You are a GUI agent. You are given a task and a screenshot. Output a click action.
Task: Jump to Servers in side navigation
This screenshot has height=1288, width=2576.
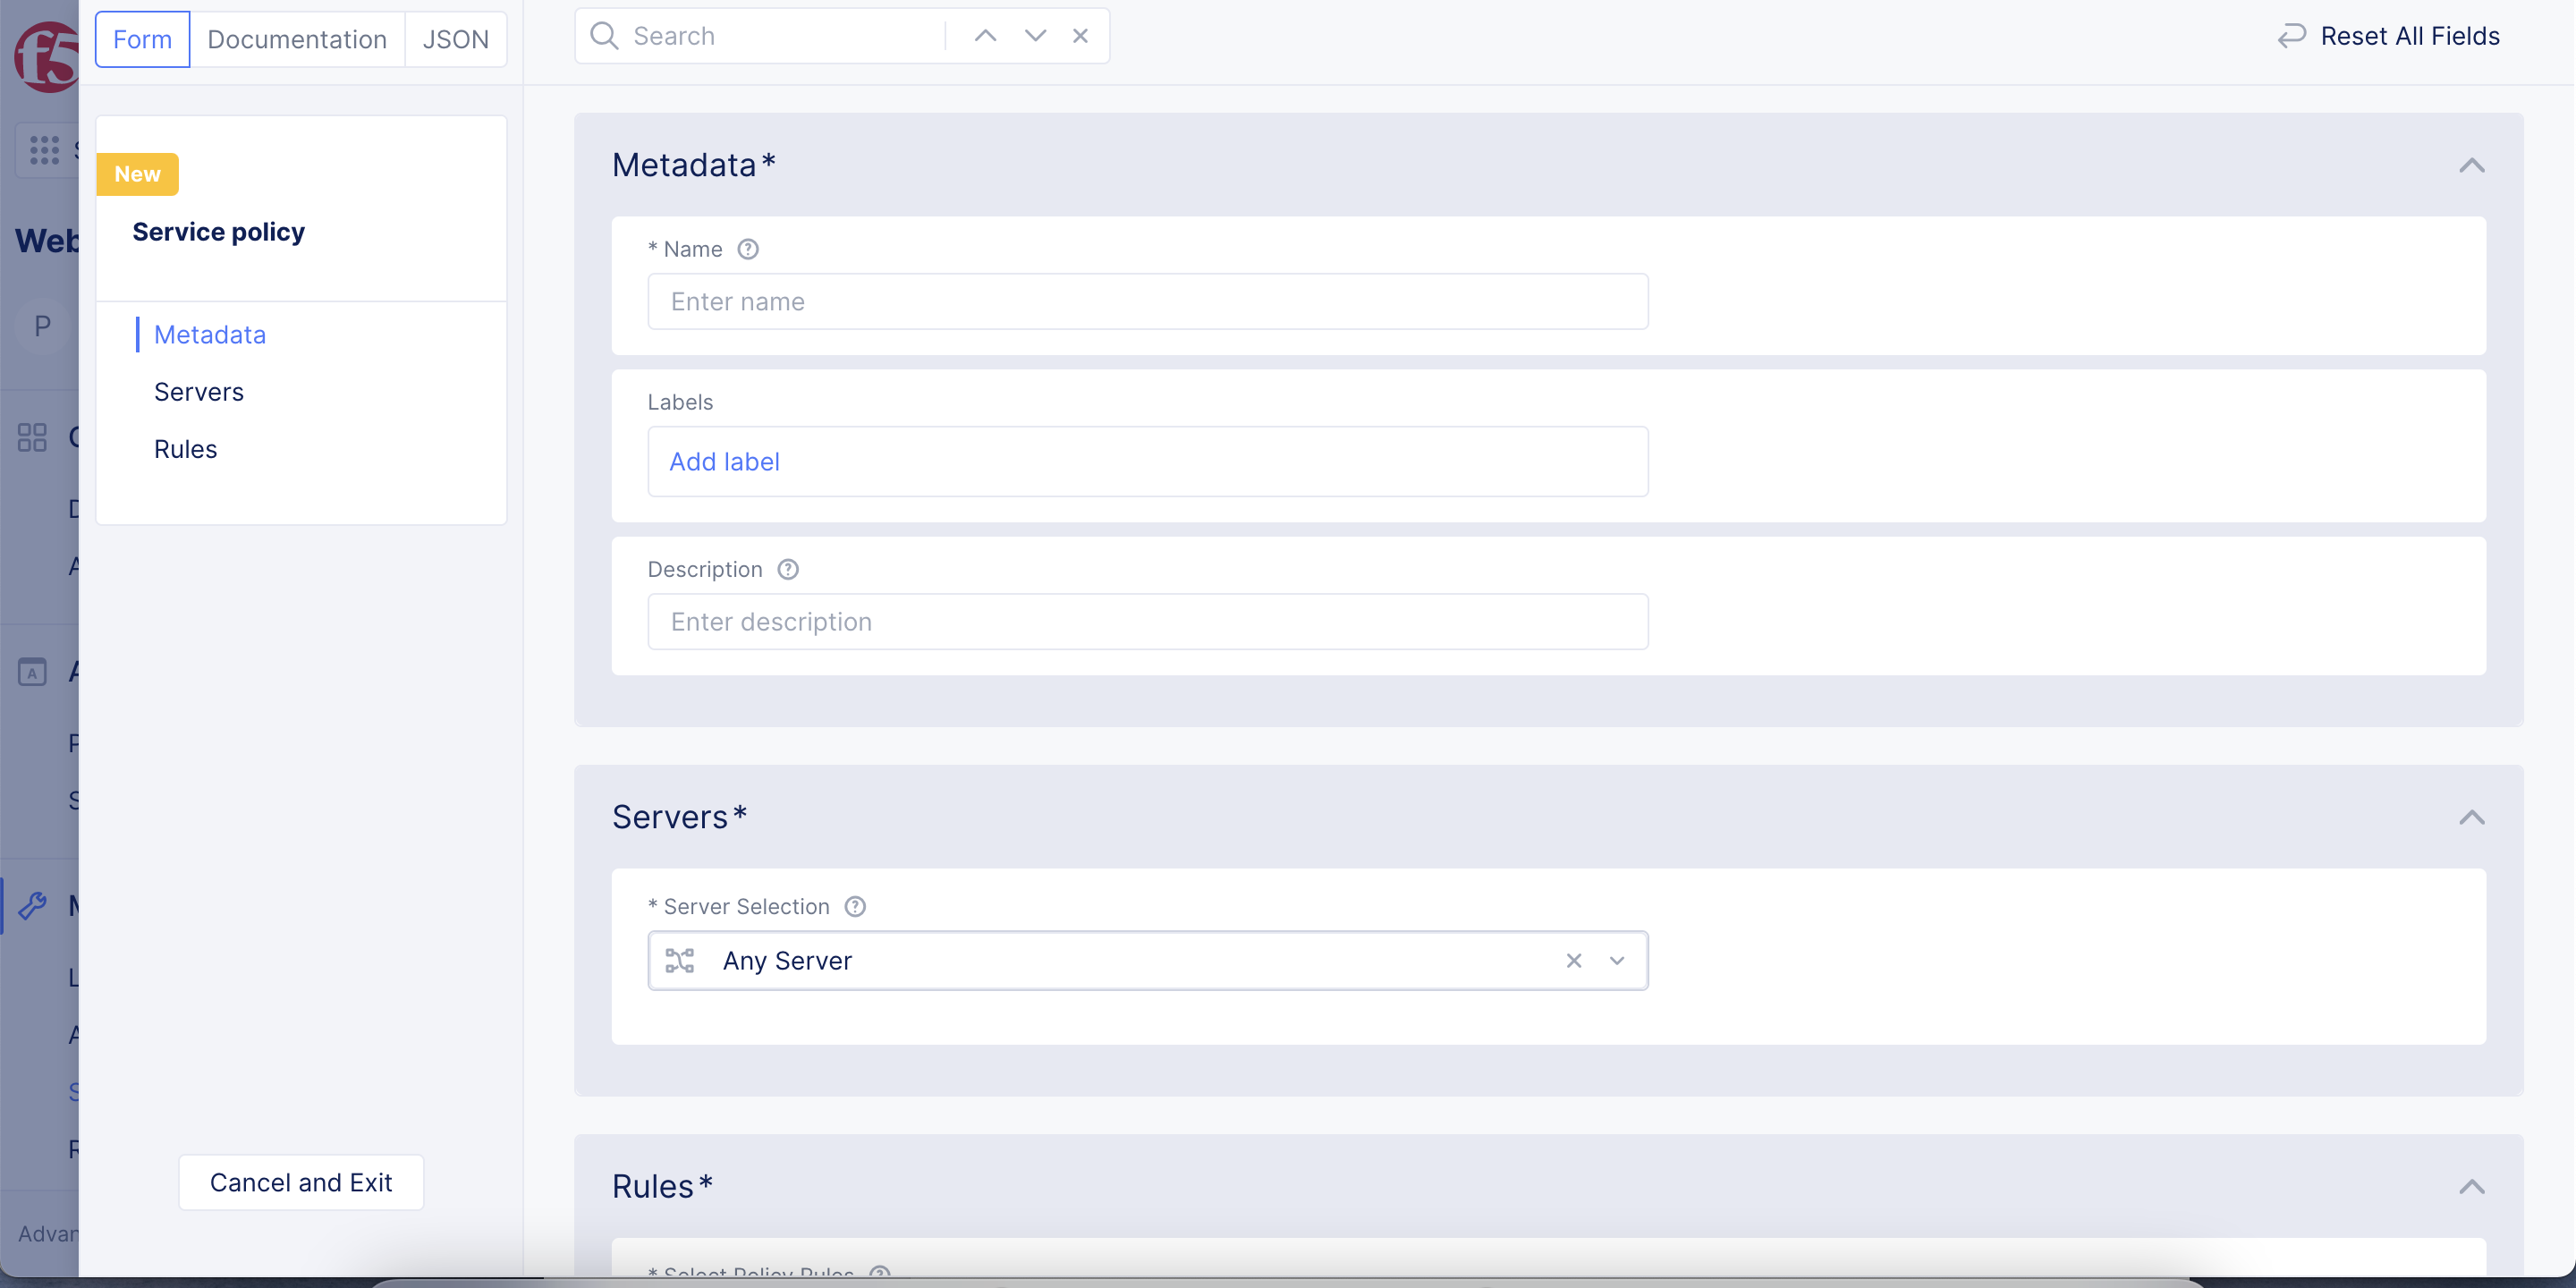pos(198,392)
